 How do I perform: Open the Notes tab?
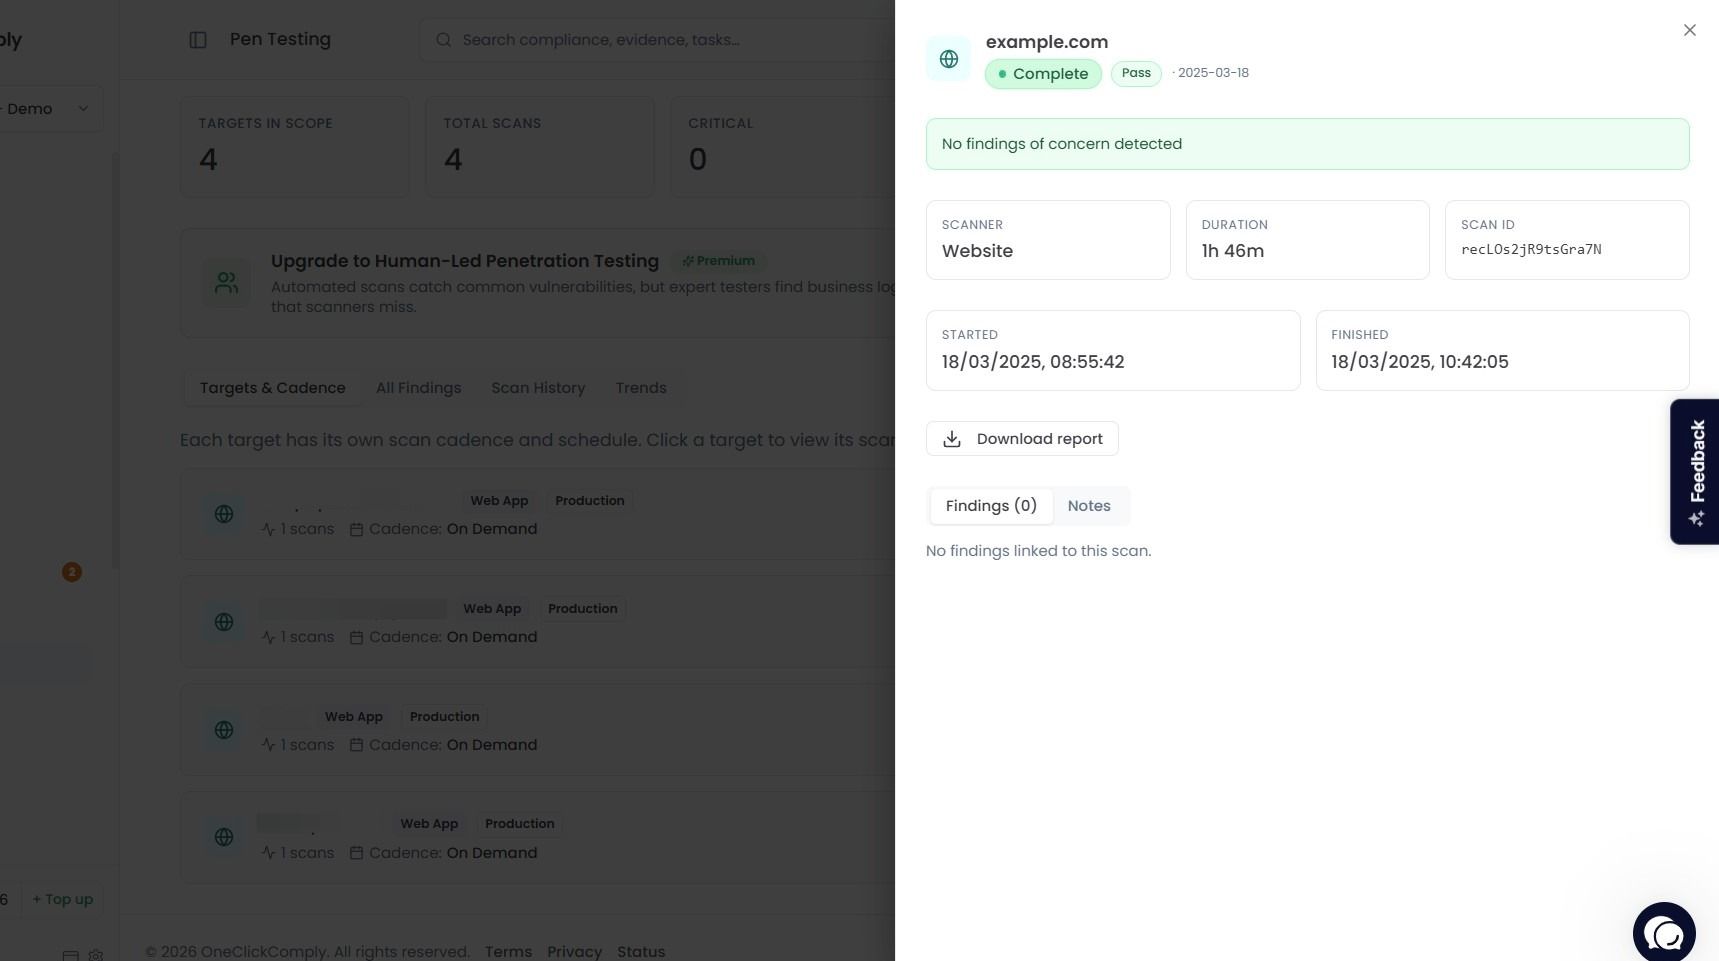1089,506
